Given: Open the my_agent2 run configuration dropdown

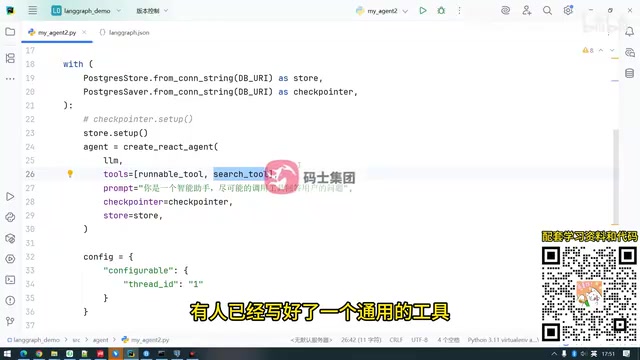Looking at the screenshot, I should click(x=382, y=11).
